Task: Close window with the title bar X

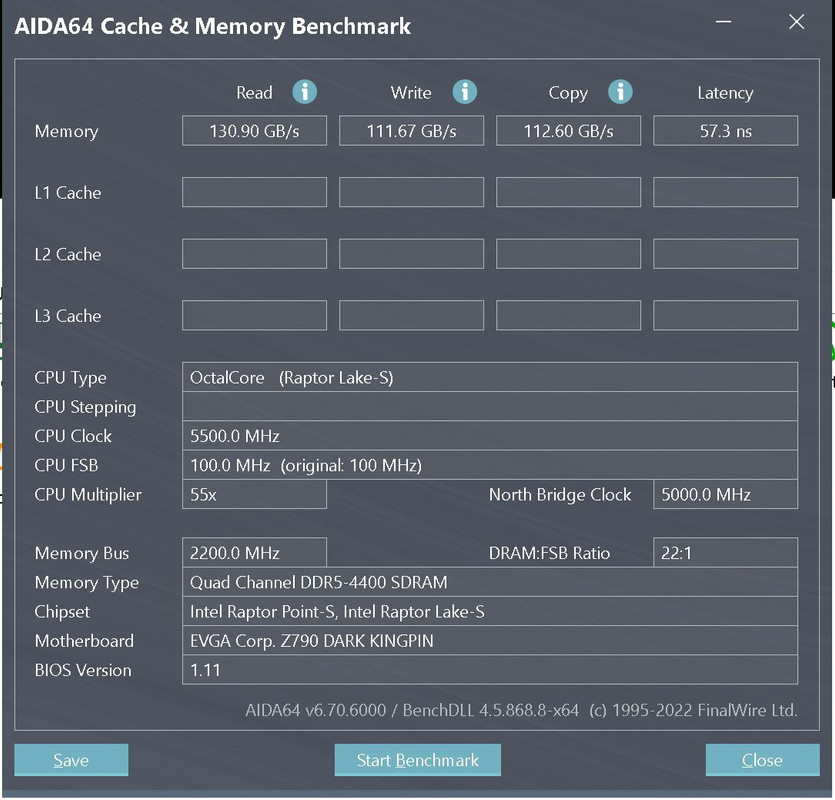Action: (x=797, y=22)
